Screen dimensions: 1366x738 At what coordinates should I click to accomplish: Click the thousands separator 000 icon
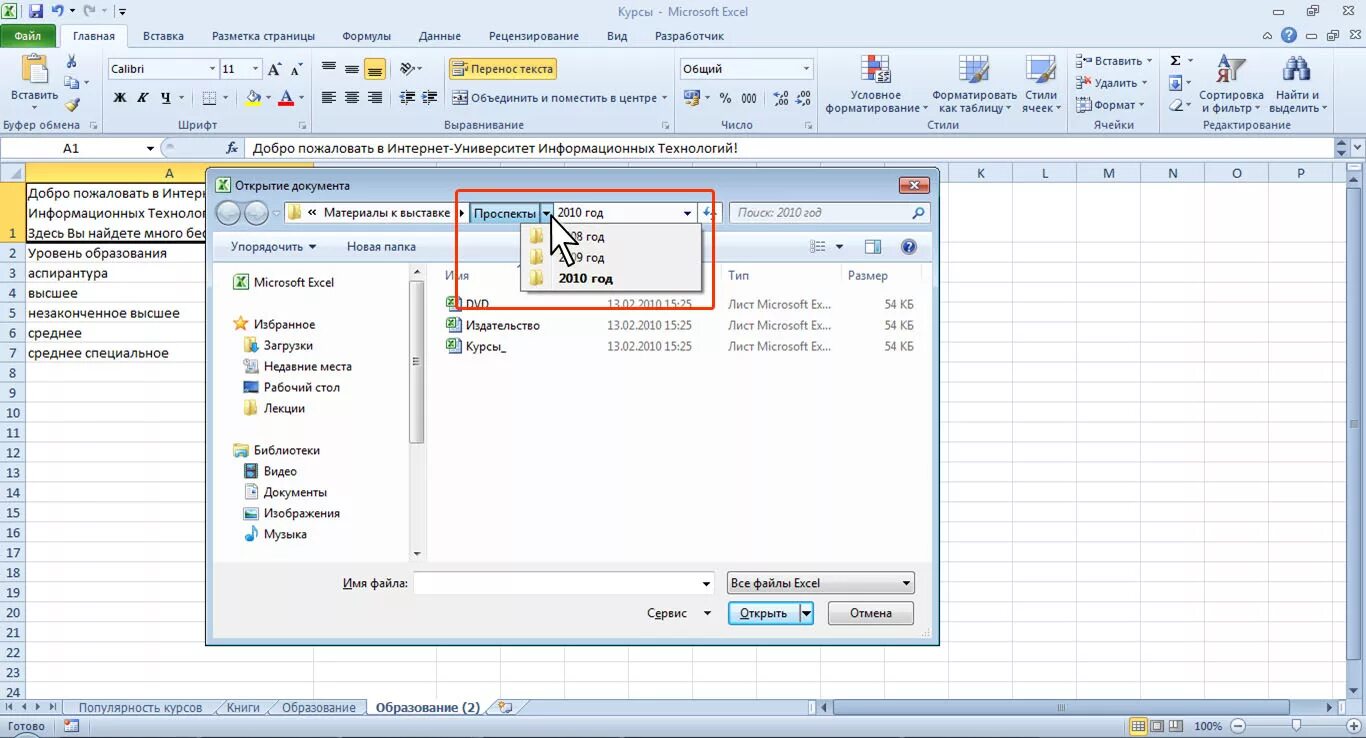coord(751,98)
